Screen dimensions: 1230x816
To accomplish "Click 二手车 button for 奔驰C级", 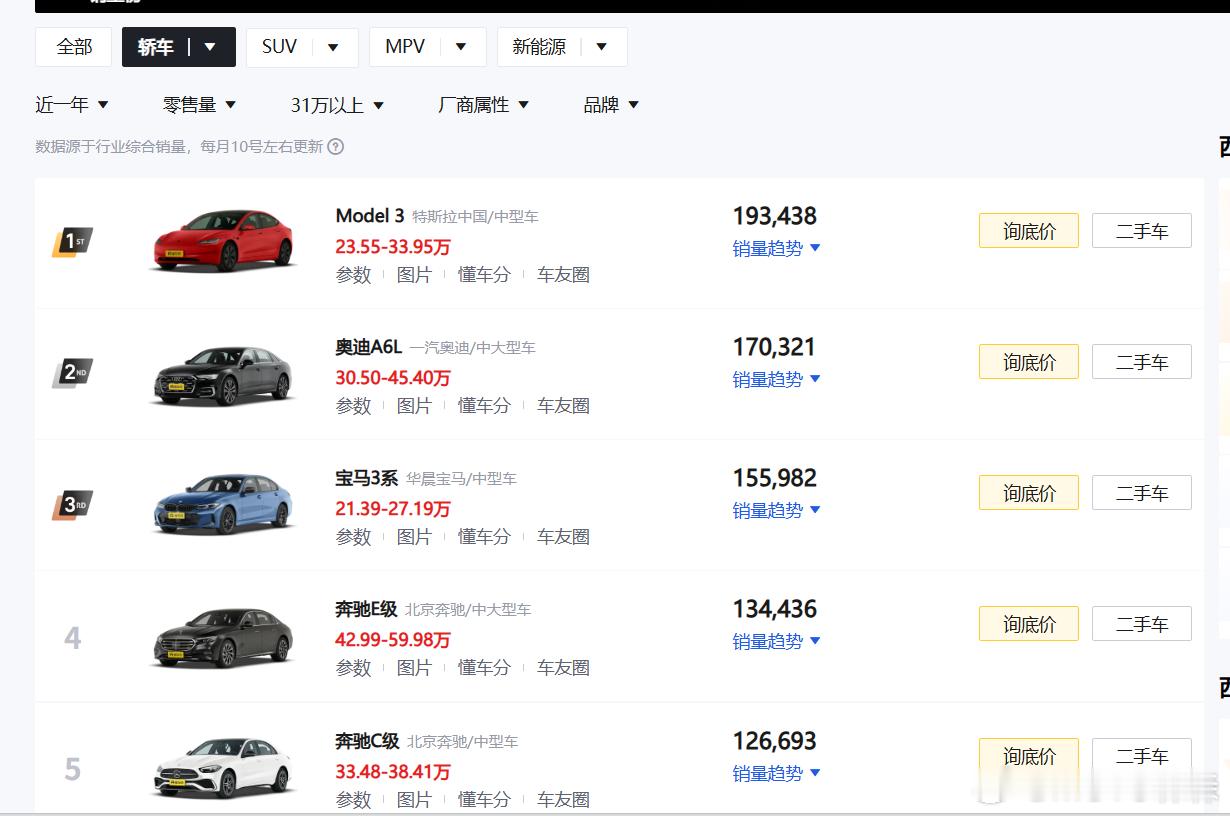I will point(1142,756).
